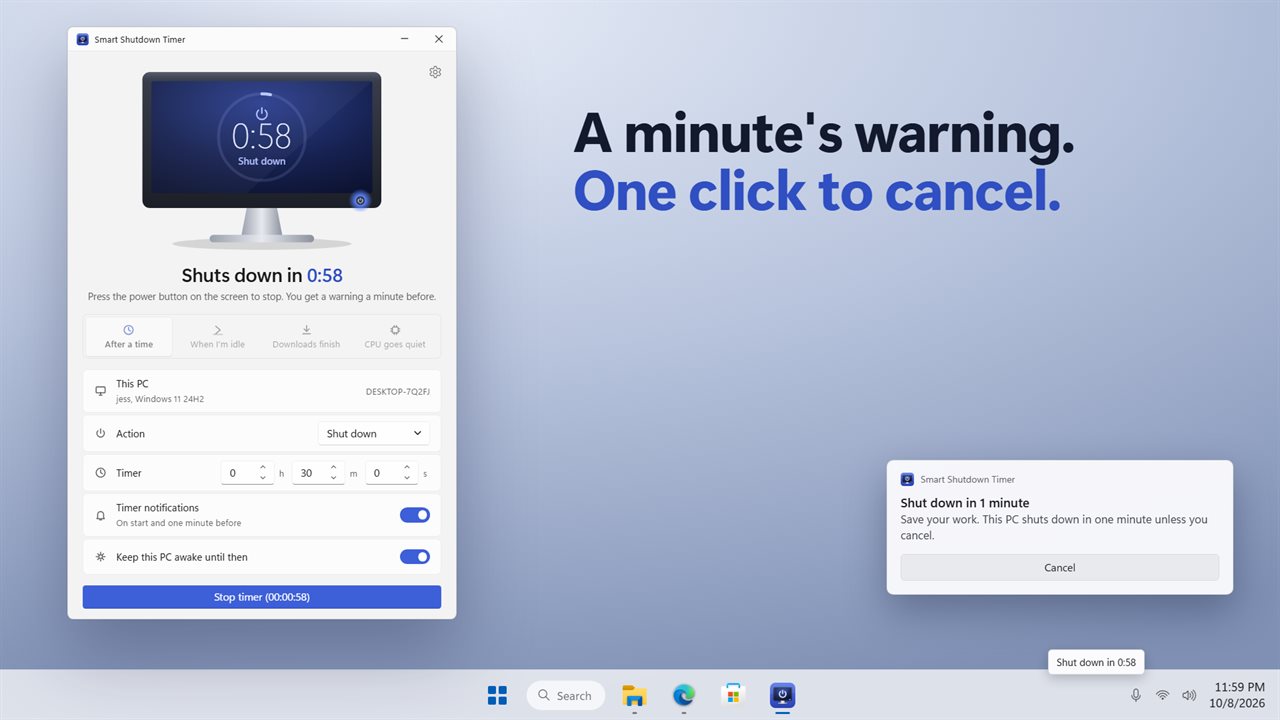Click Smart Shutdown Timer taskbar icon
This screenshot has width=1280, height=720.
click(782, 695)
